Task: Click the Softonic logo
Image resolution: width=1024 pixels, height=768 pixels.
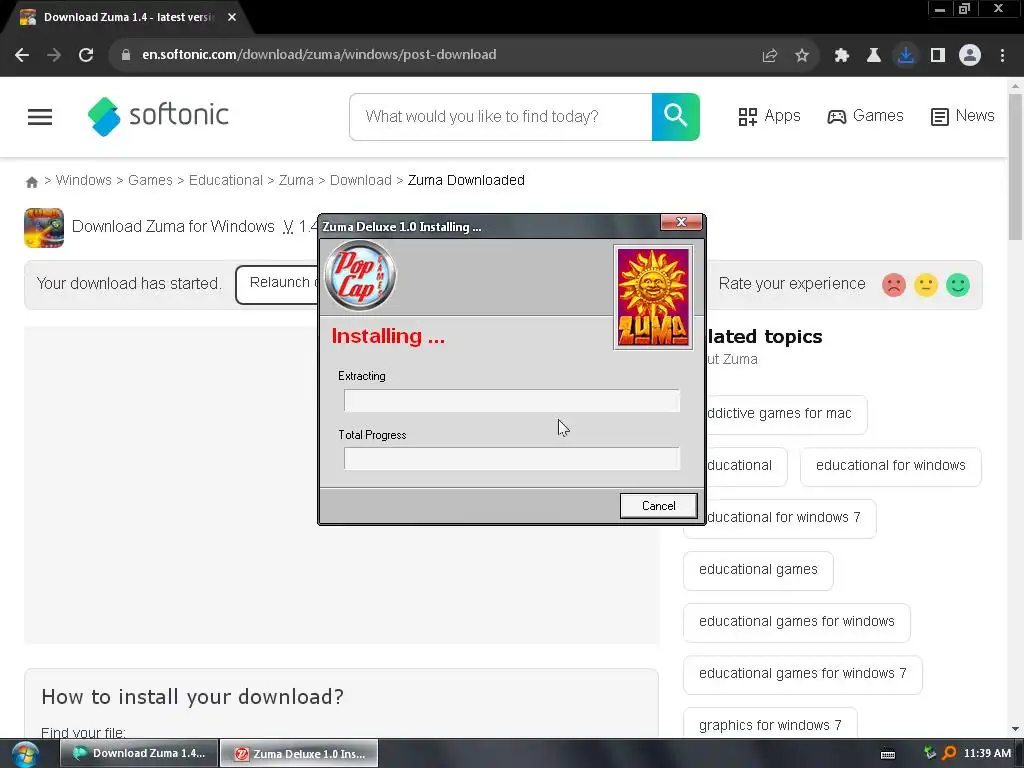Action: pos(158,116)
